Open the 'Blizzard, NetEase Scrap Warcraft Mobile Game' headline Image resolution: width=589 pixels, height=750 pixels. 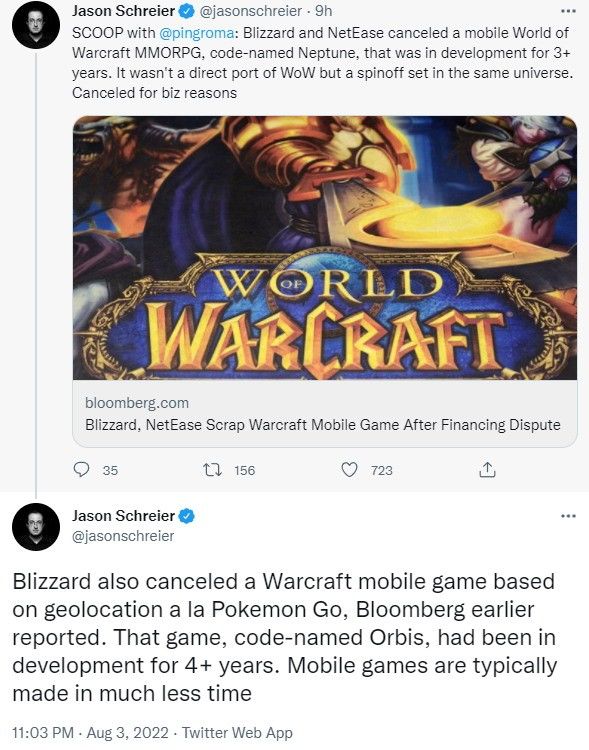pyautogui.click(x=322, y=425)
